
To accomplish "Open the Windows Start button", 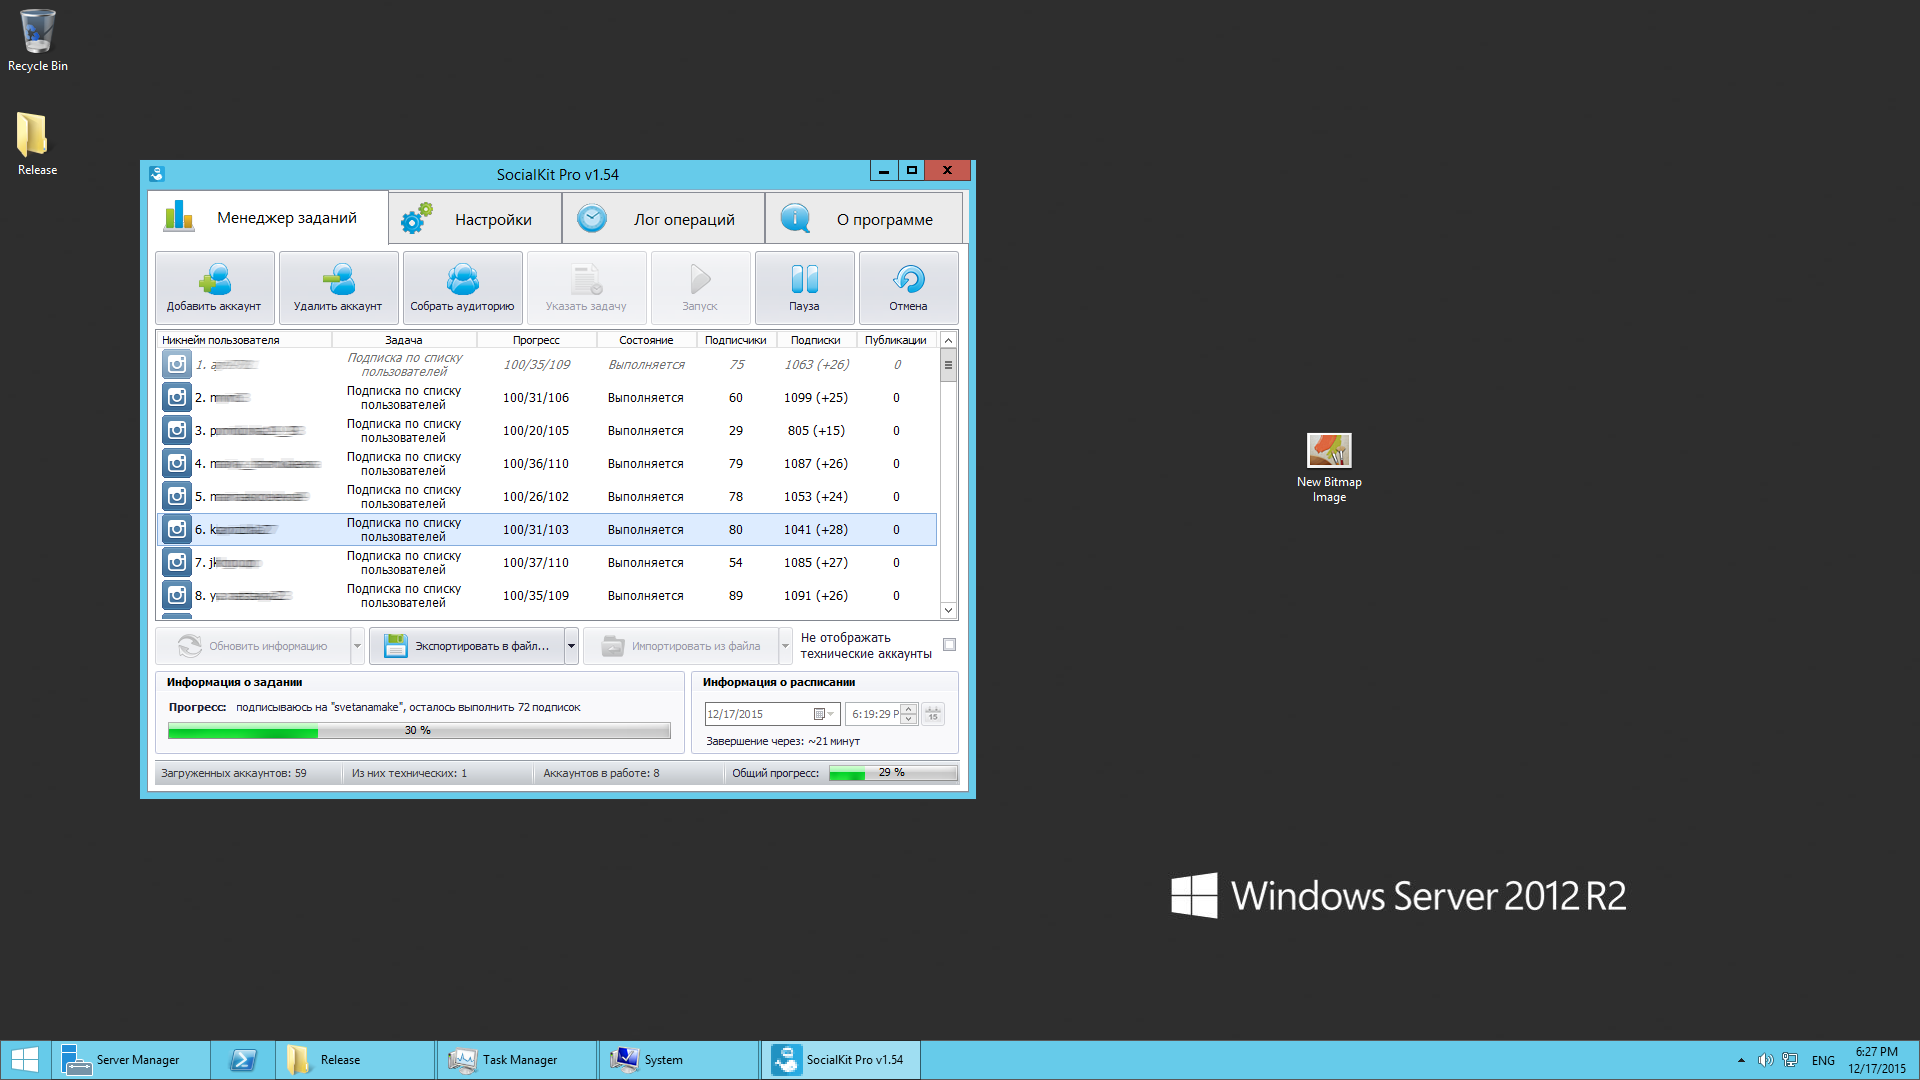I will pos(25,1060).
